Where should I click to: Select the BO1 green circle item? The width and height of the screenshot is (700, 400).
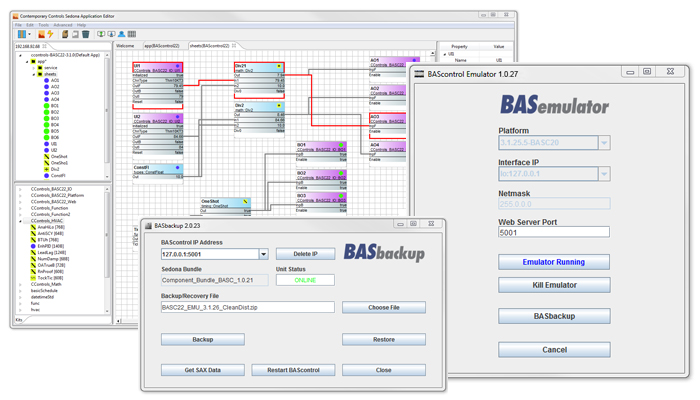[46, 106]
